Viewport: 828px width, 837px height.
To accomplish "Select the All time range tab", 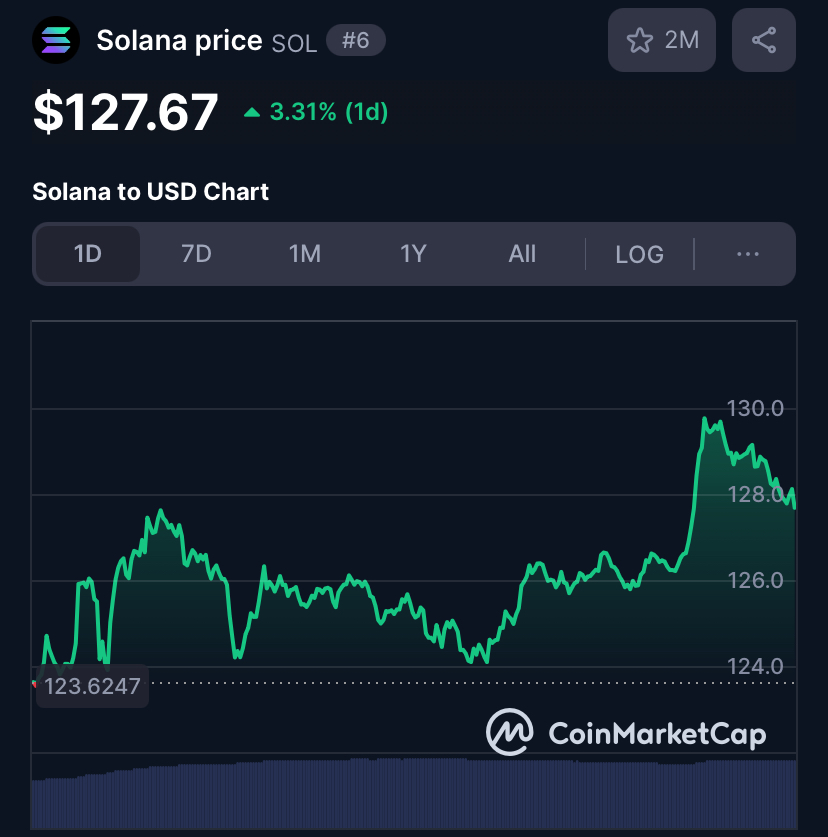I will pyautogui.click(x=522, y=254).
